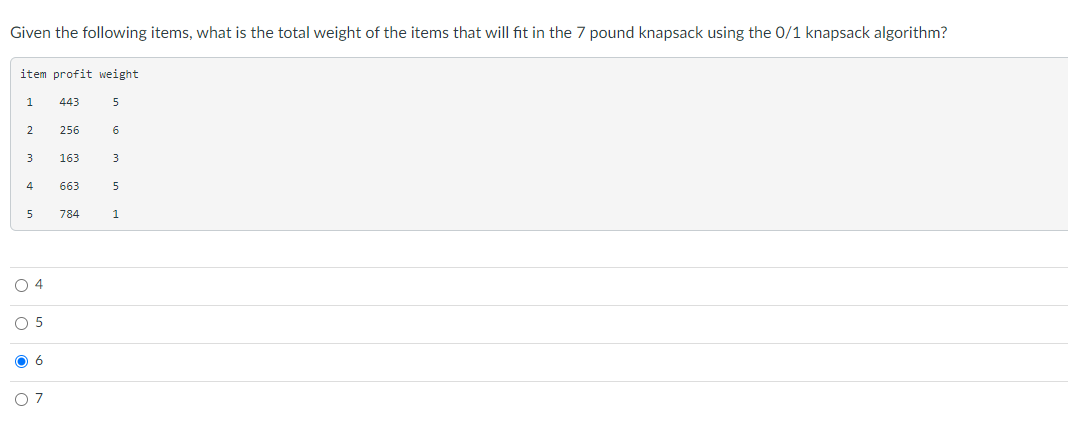
Task: Choose answer option 5 radio button
Action: click(x=22, y=323)
